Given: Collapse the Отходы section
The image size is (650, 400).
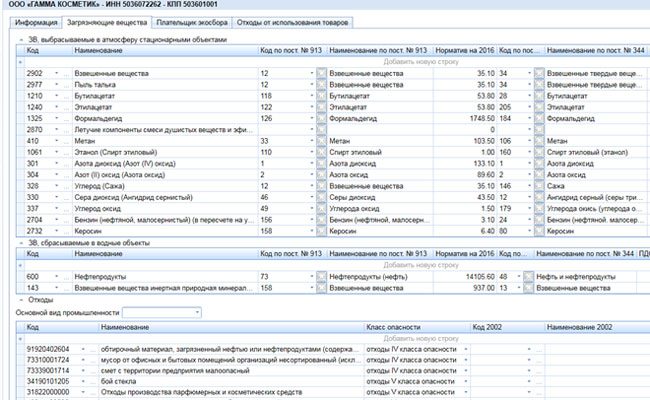Looking at the screenshot, I should (x=21, y=300).
